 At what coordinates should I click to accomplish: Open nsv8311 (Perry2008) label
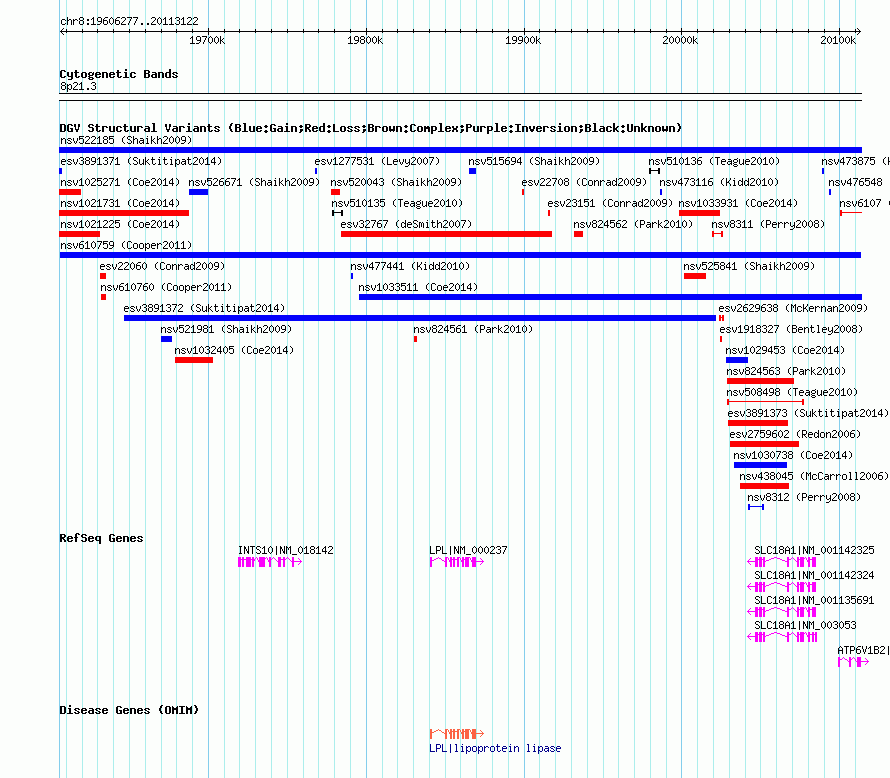pyautogui.click(x=768, y=224)
